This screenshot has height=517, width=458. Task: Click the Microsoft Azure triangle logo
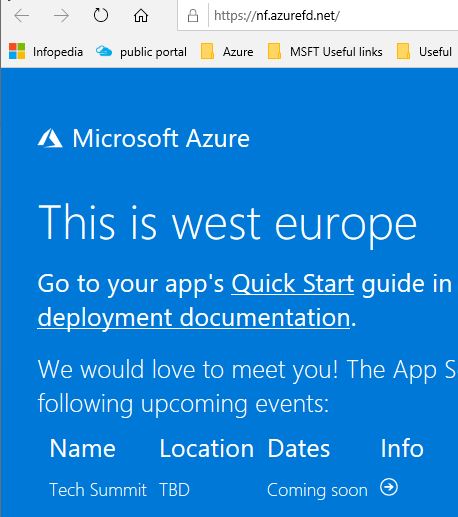[50, 138]
